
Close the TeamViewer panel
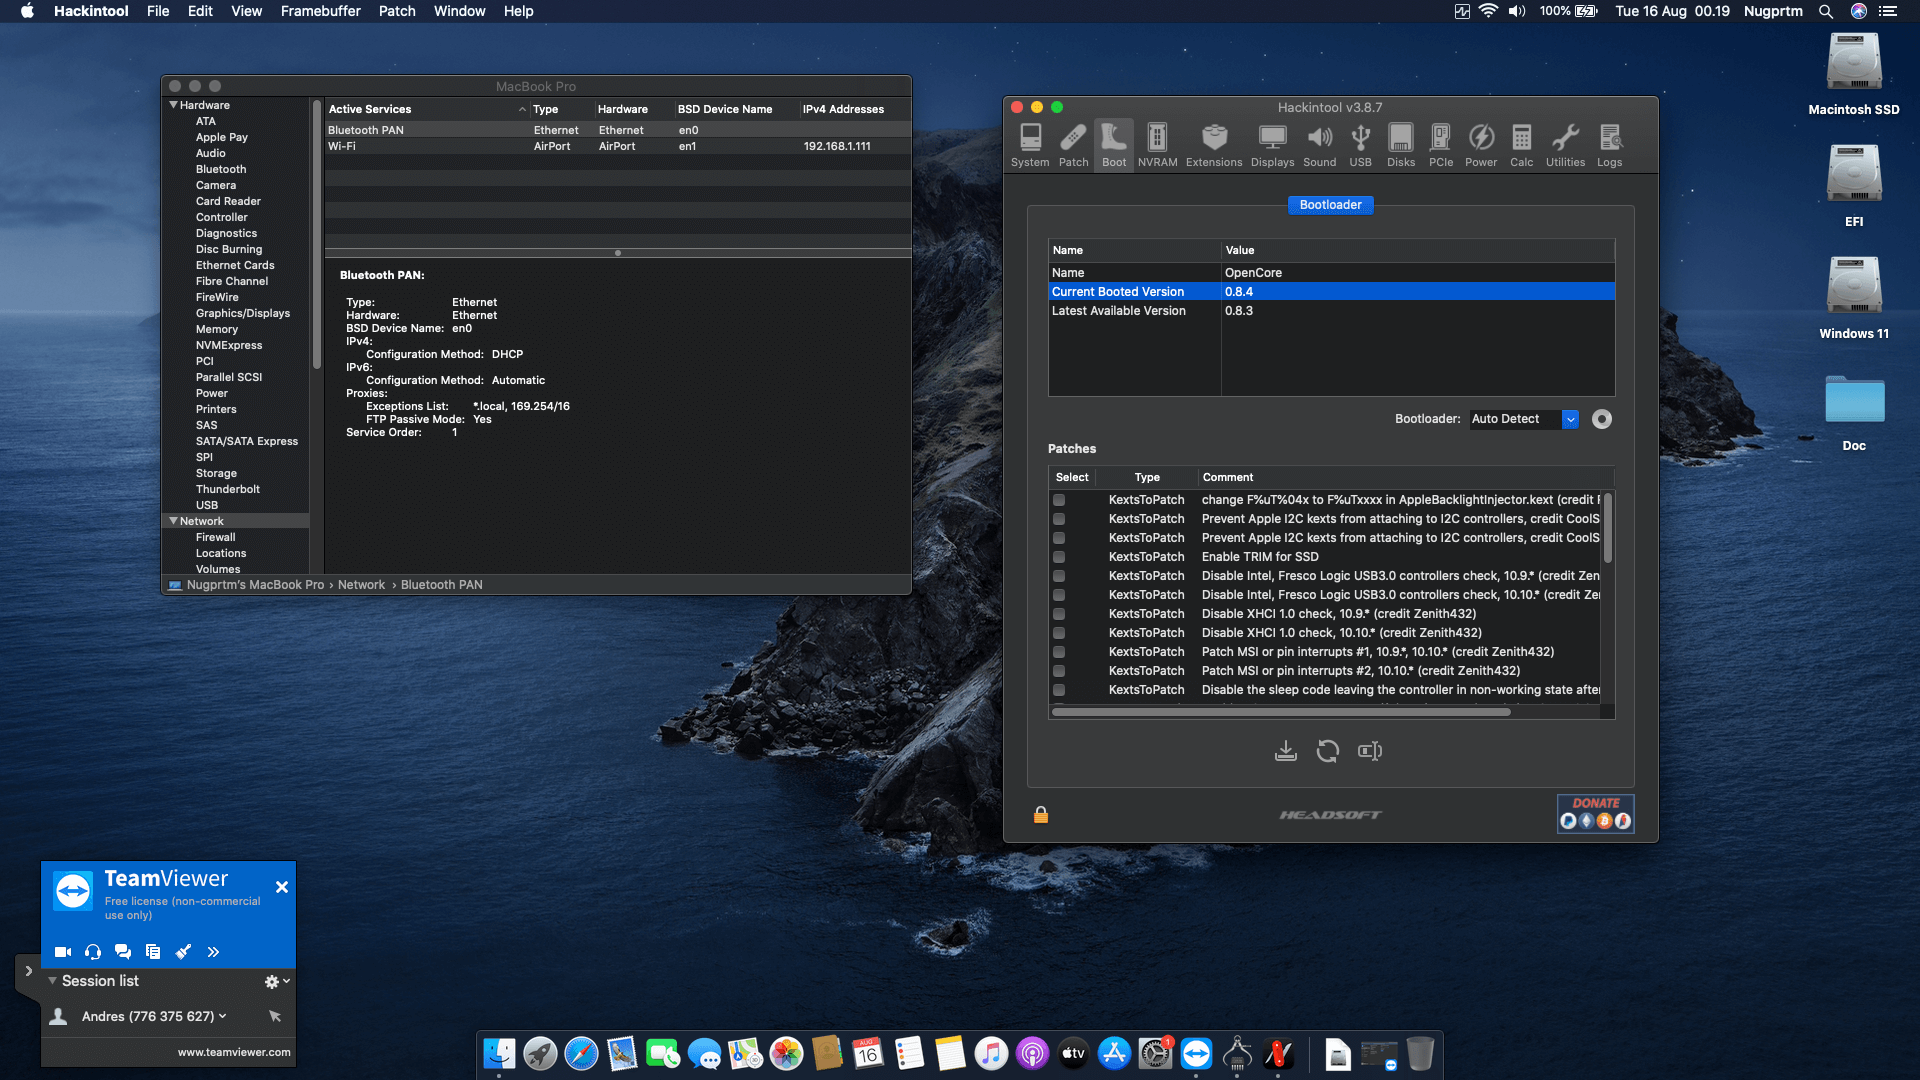[x=282, y=887]
